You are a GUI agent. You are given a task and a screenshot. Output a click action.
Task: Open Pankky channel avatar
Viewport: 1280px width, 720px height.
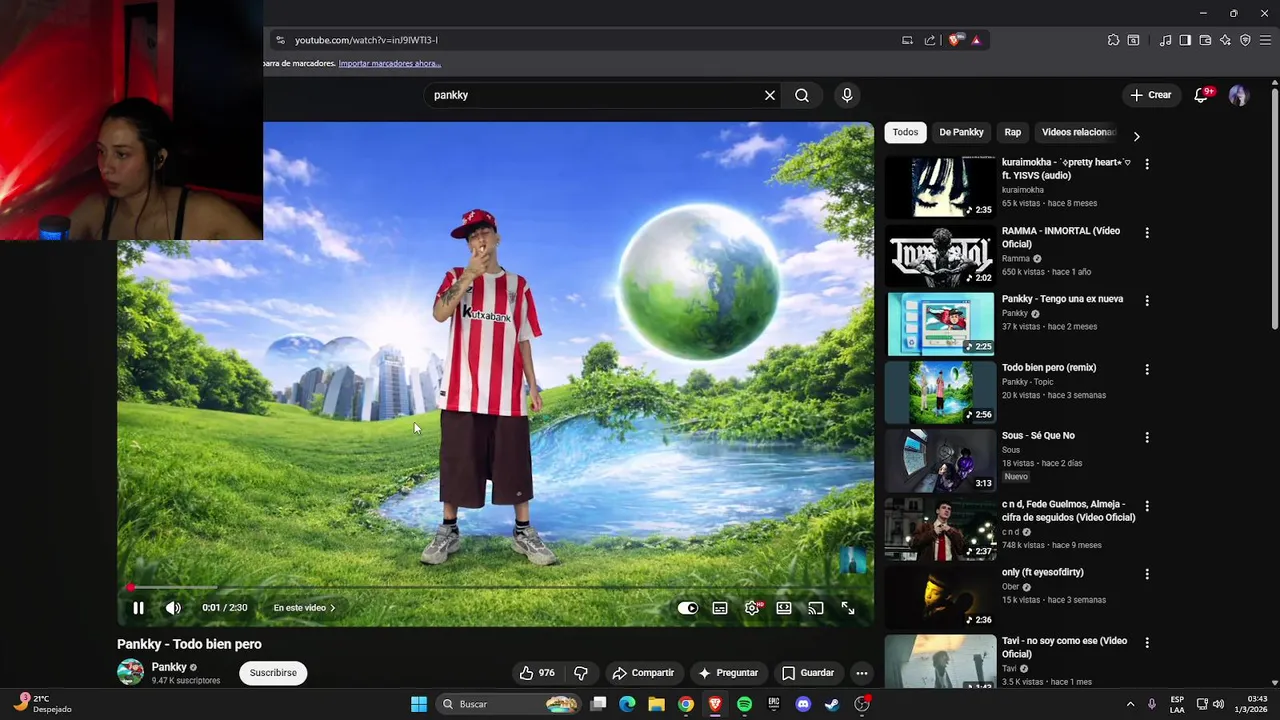[x=130, y=672]
